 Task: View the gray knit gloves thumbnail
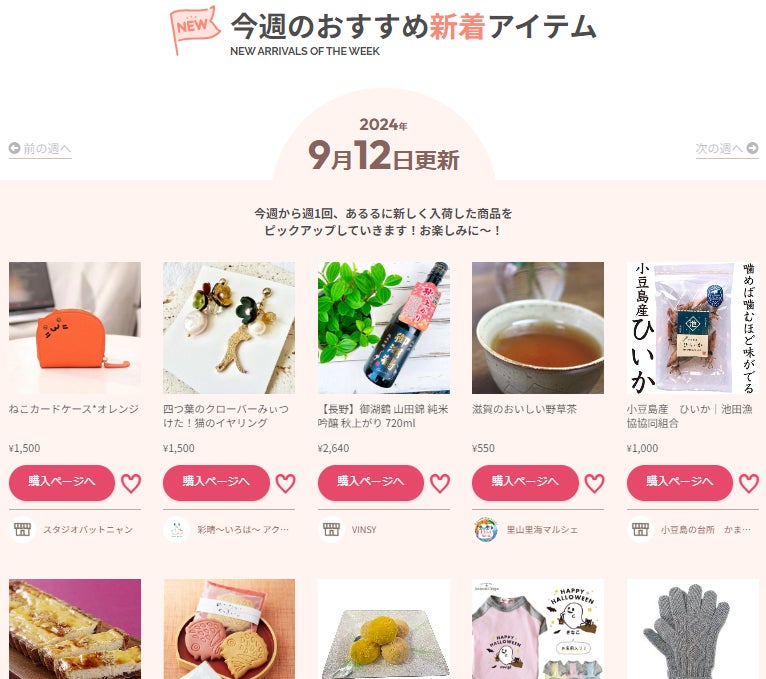(693, 629)
